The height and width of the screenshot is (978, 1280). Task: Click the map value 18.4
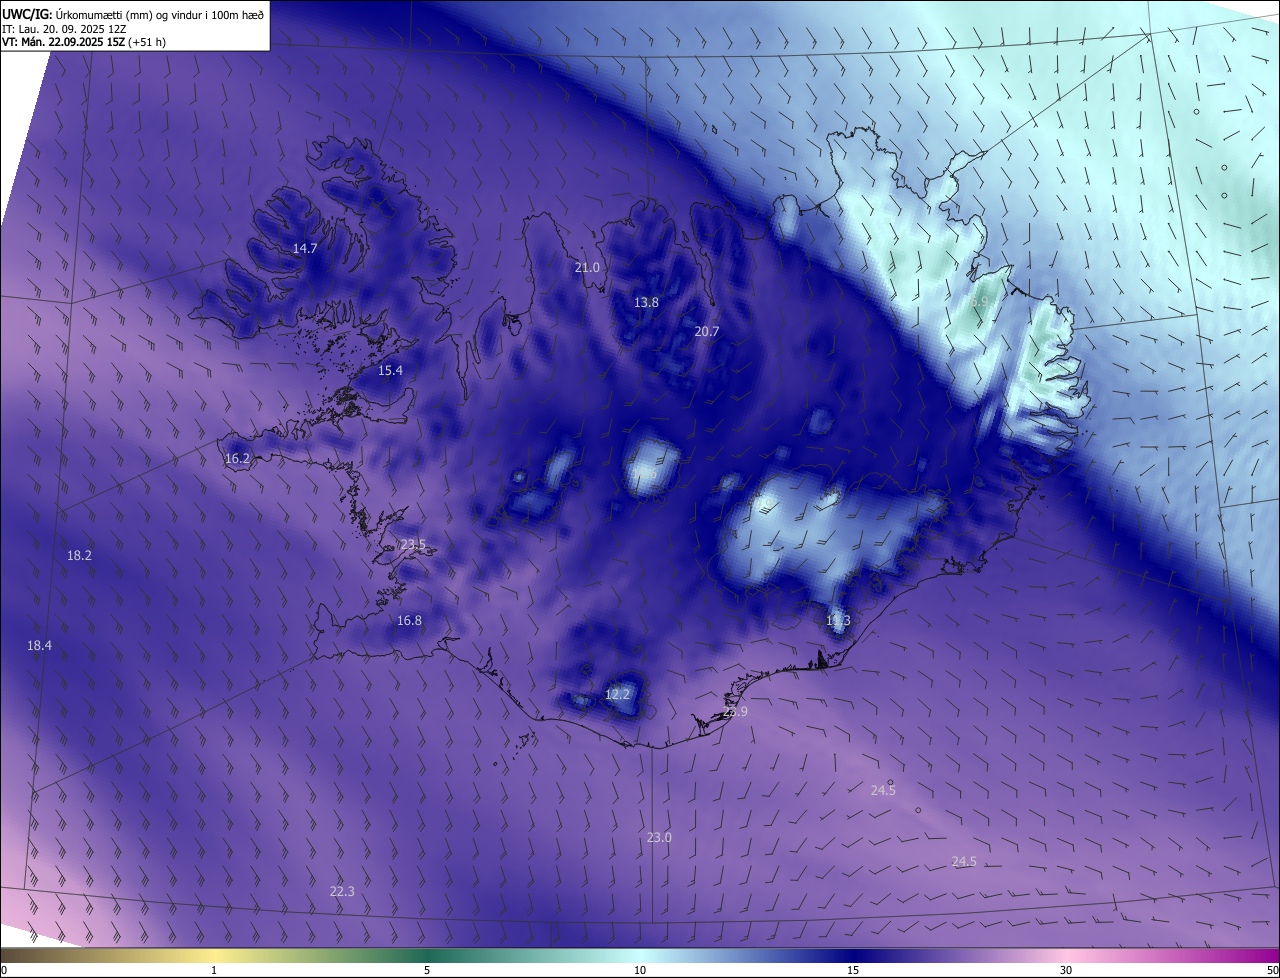tap(39, 646)
